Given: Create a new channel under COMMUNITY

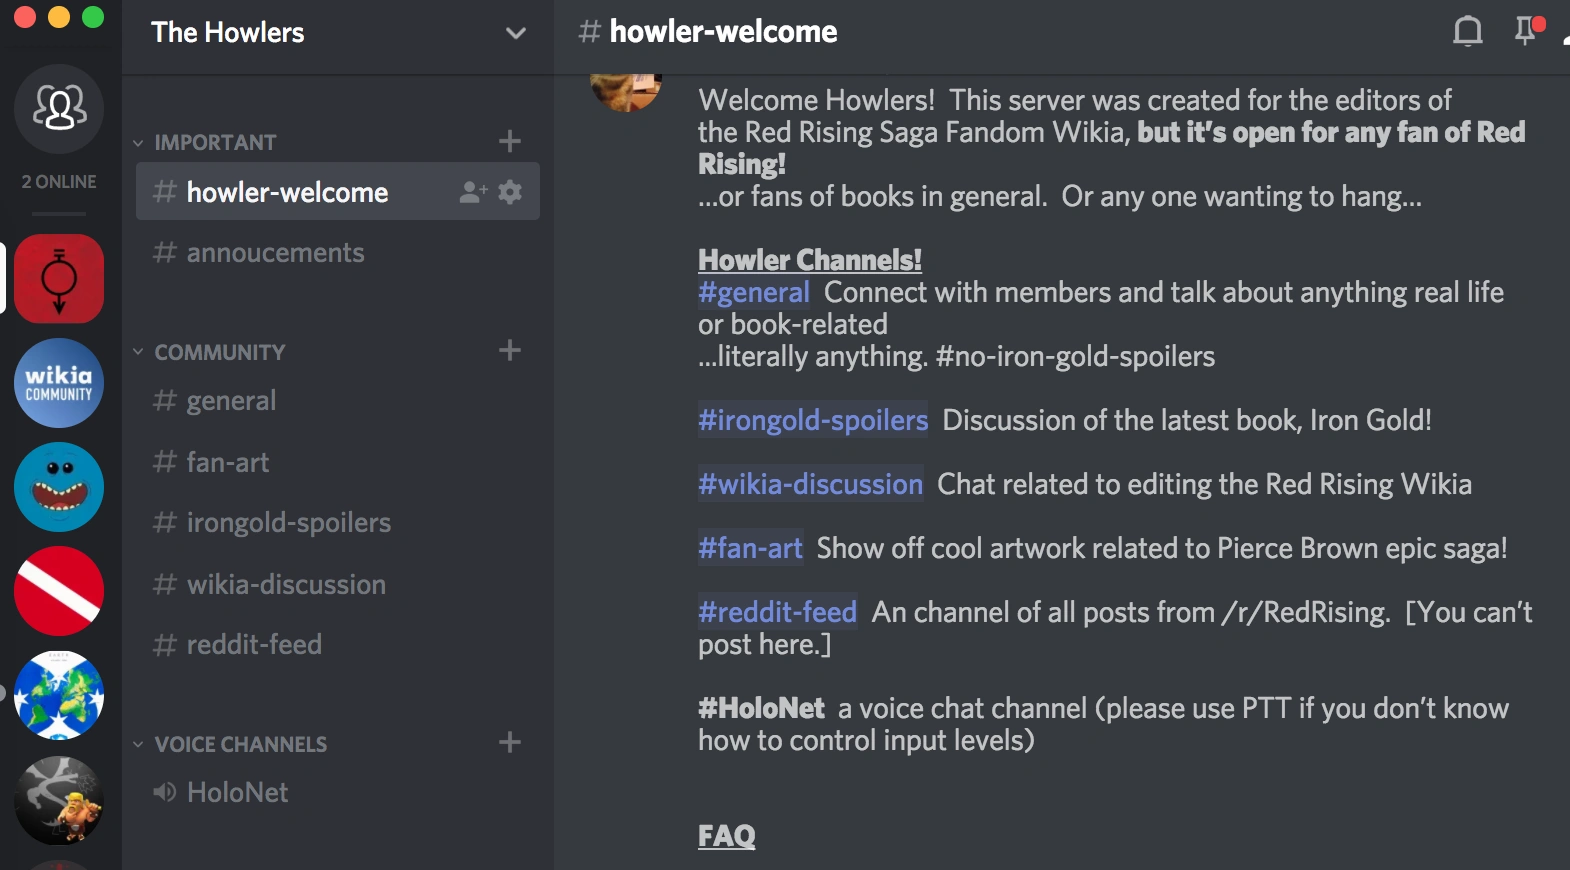Looking at the screenshot, I should point(510,350).
